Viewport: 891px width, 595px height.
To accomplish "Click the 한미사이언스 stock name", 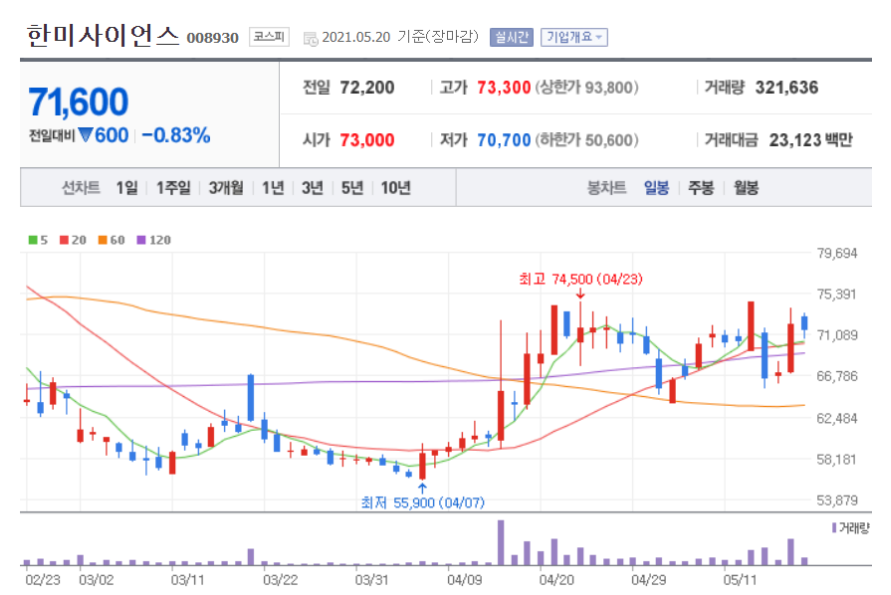I will [103, 36].
